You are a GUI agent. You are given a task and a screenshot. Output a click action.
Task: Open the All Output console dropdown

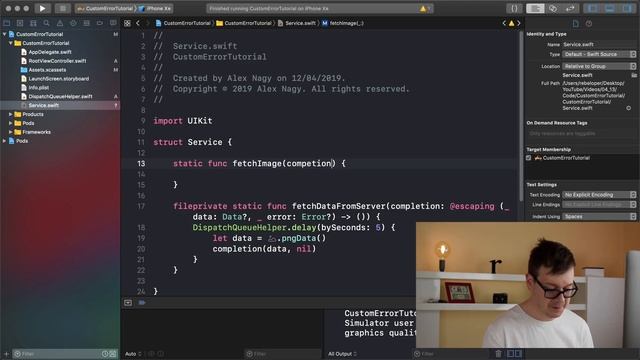(x=342, y=354)
